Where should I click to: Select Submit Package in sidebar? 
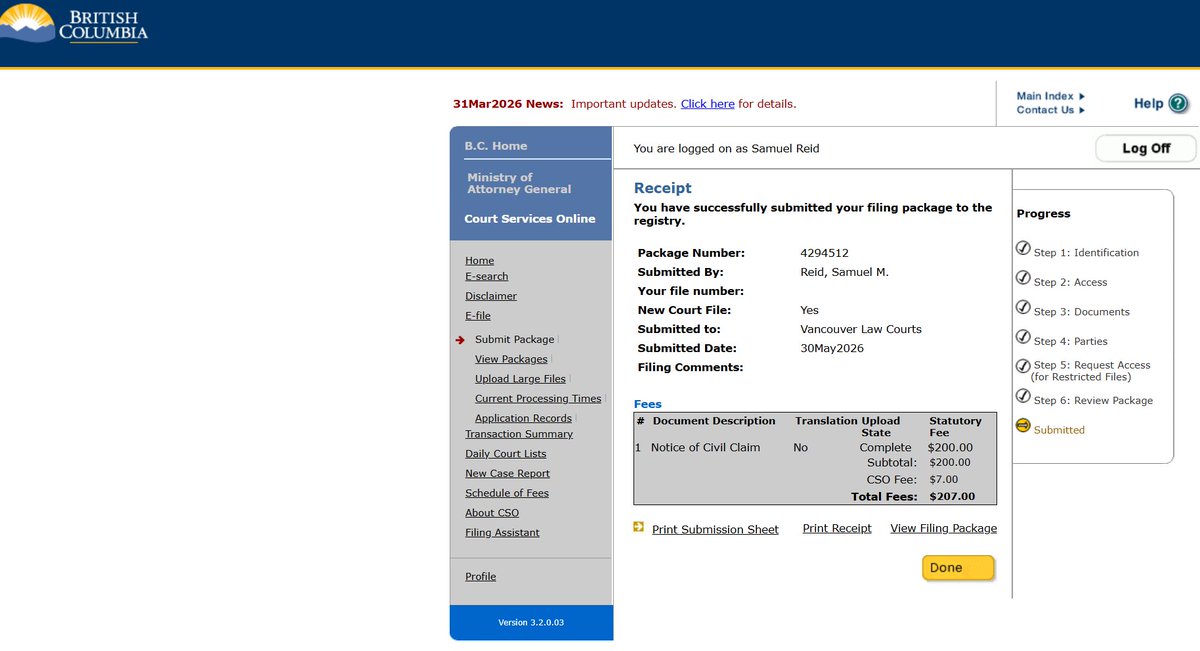click(514, 340)
